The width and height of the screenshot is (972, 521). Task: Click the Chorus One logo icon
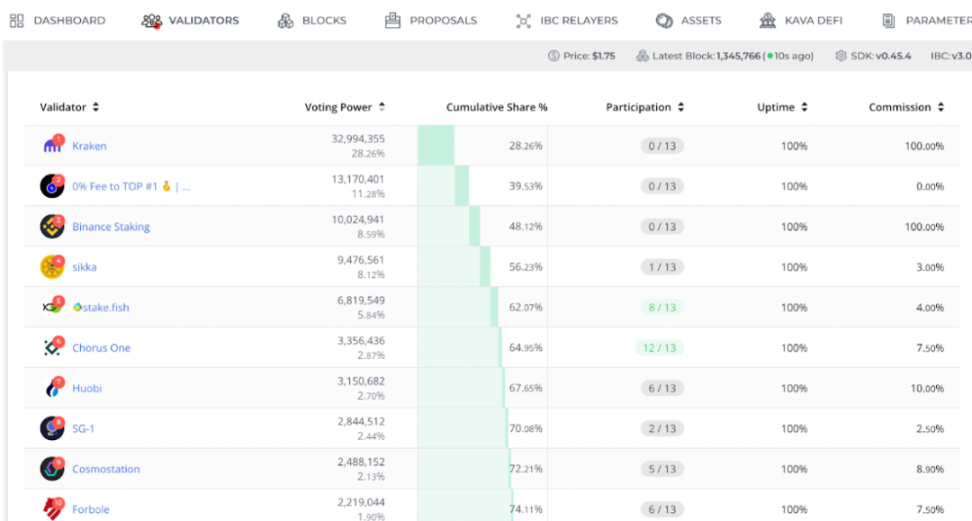pyautogui.click(x=52, y=348)
